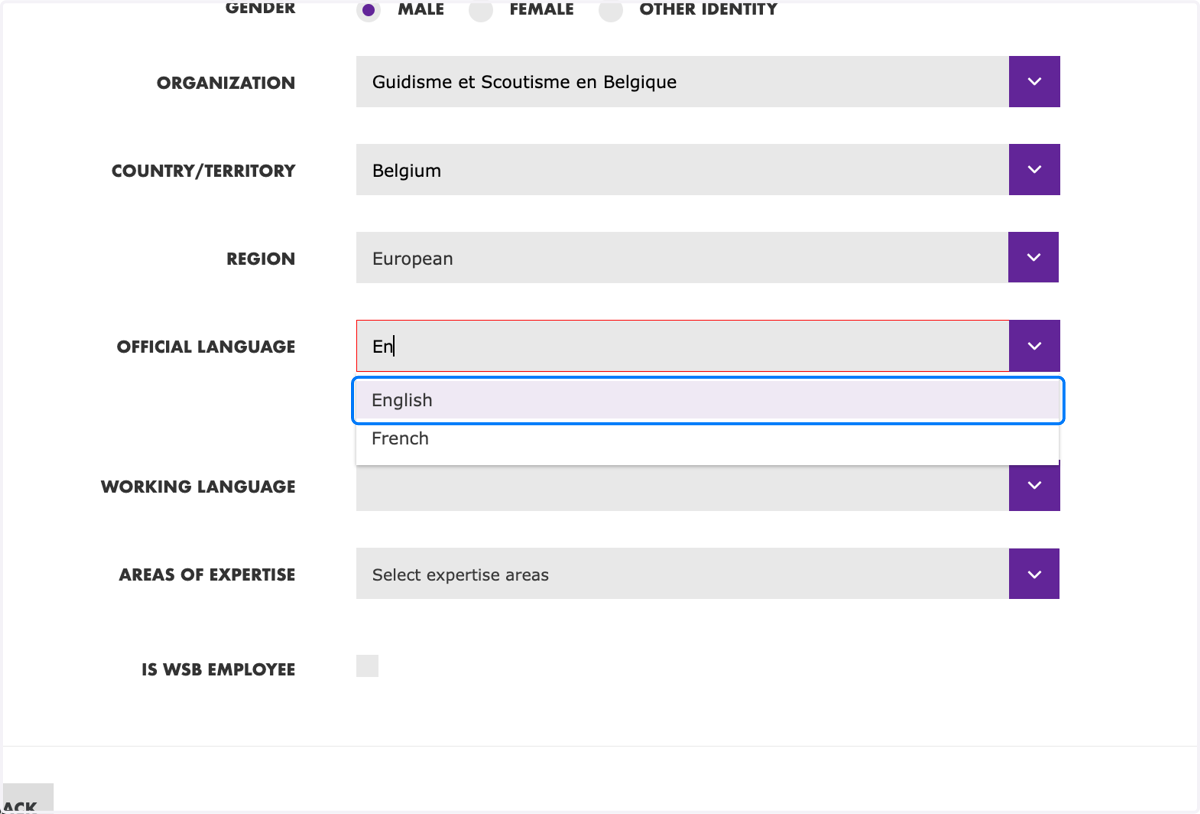
Task: Open the Areas of Expertise dropdown arrow
Action: pos(1034,574)
